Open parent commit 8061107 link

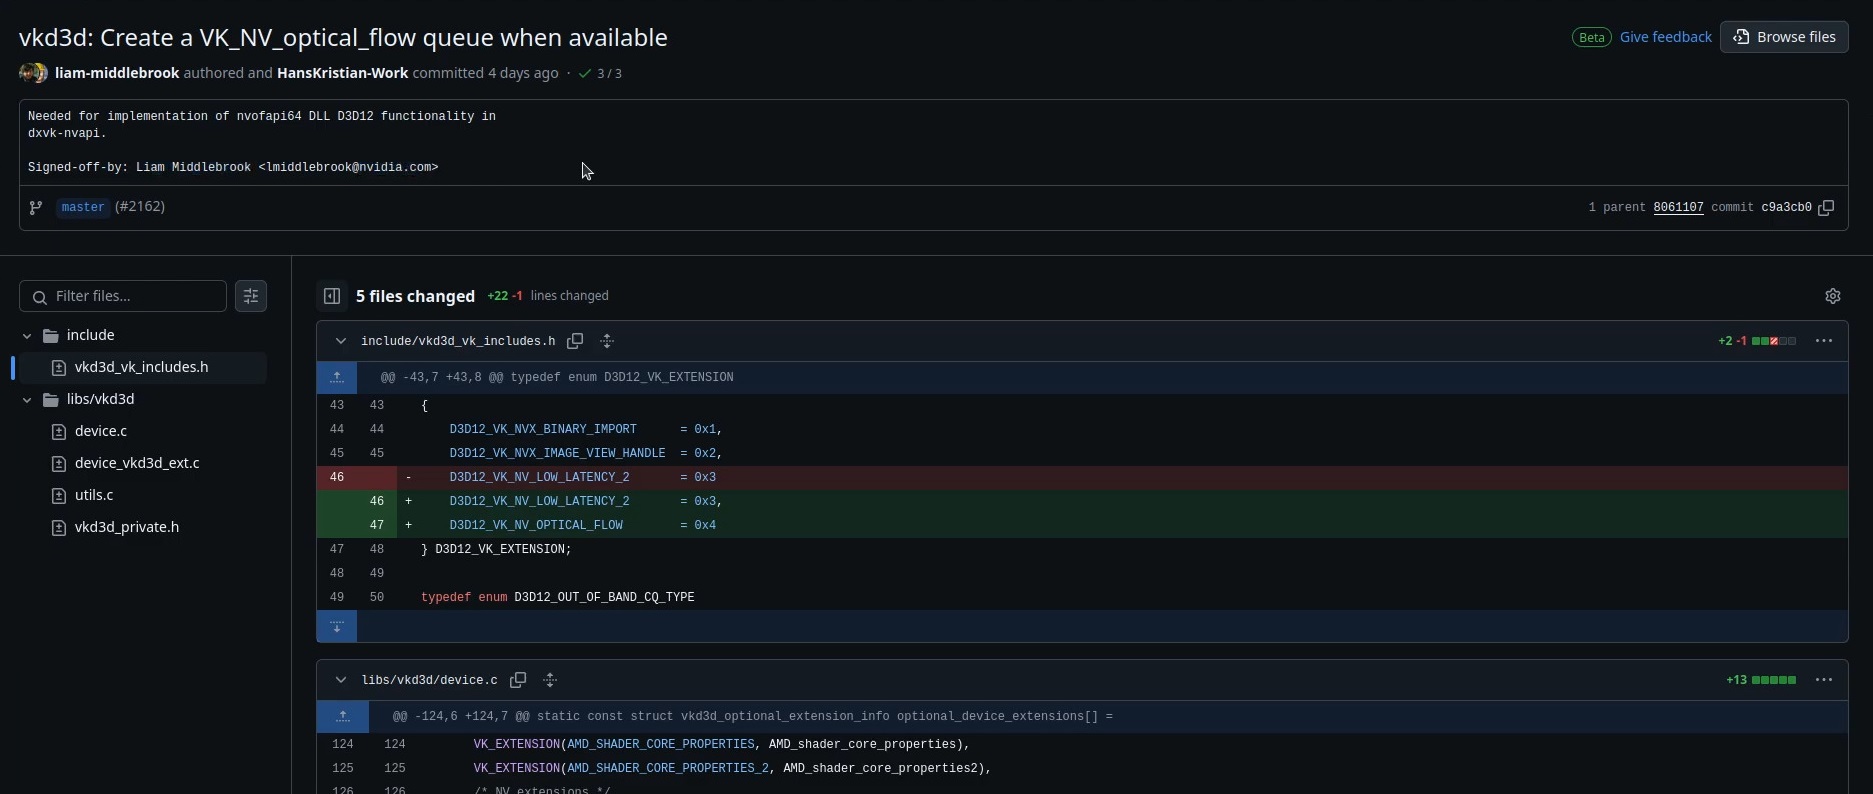point(1678,208)
